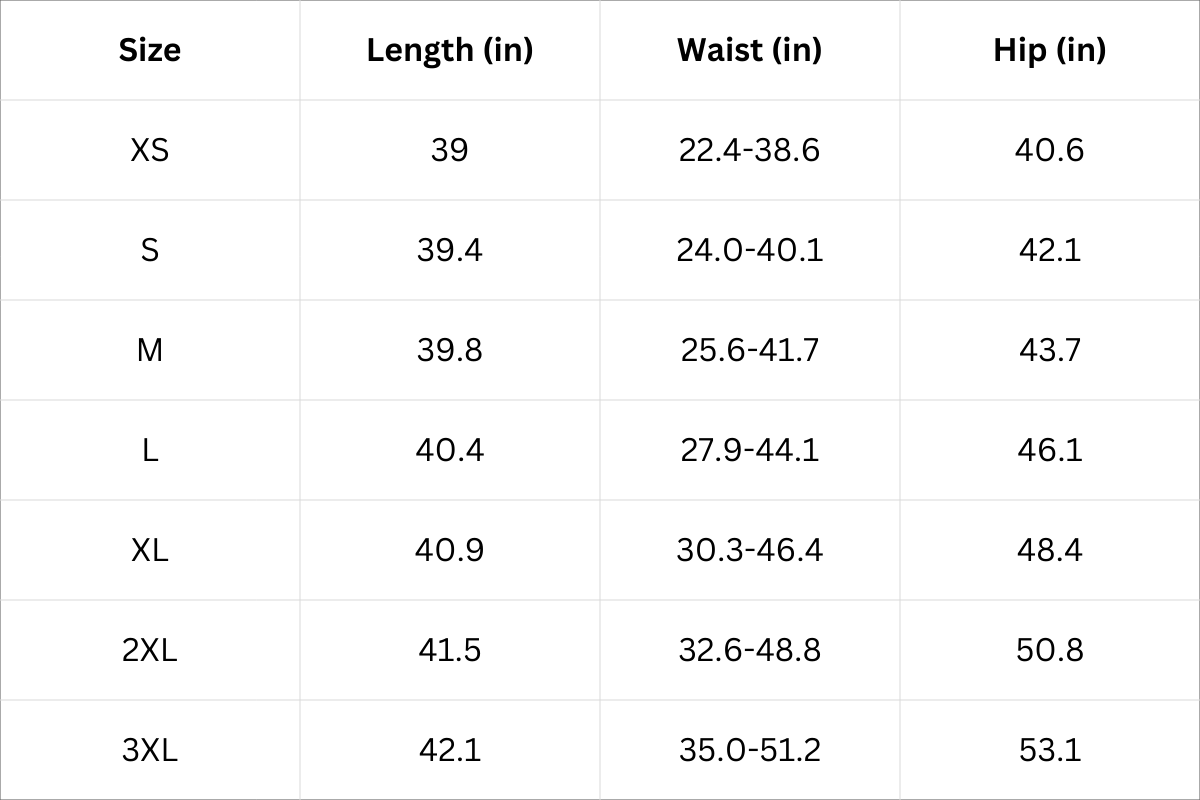Screen dimensions: 1200x800
Task: Select the Waist (in) header cell
Action: 749,50
